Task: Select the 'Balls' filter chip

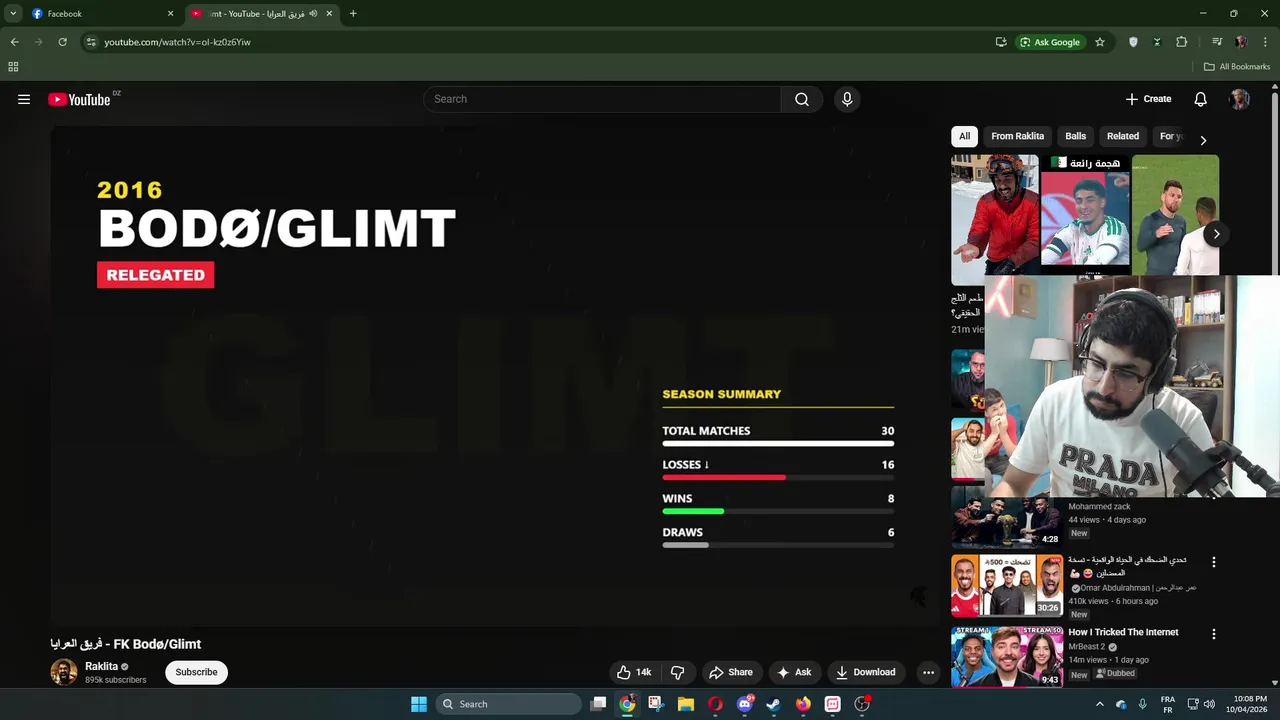Action: (x=1076, y=136)
